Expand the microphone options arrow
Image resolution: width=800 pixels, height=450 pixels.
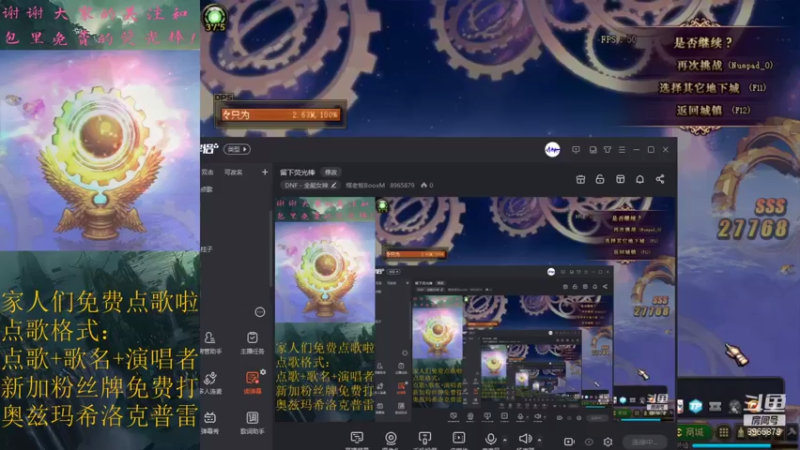pos(505,440)
